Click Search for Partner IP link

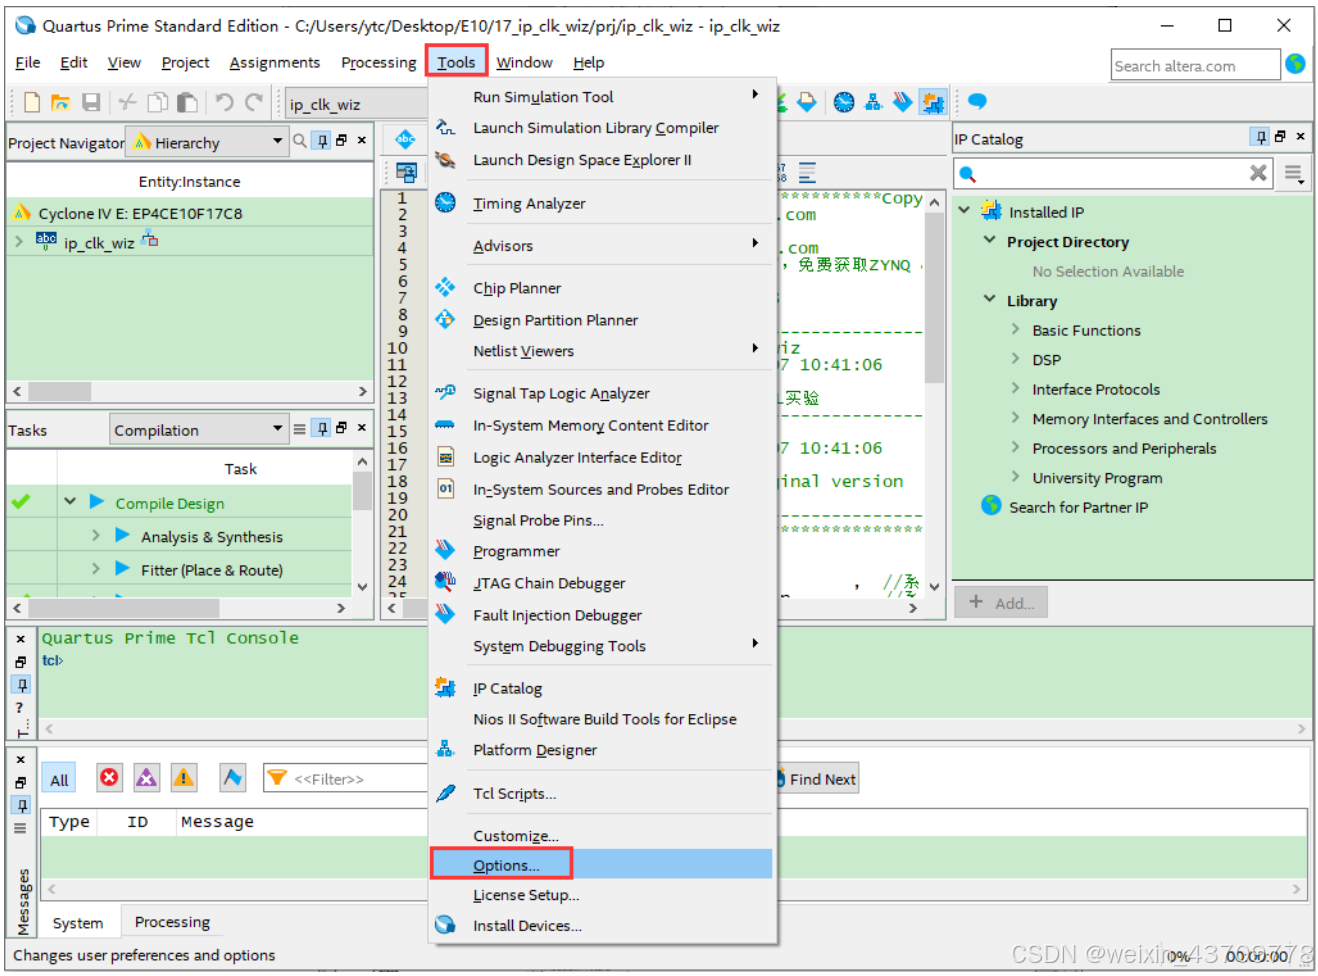(1078, 507)
